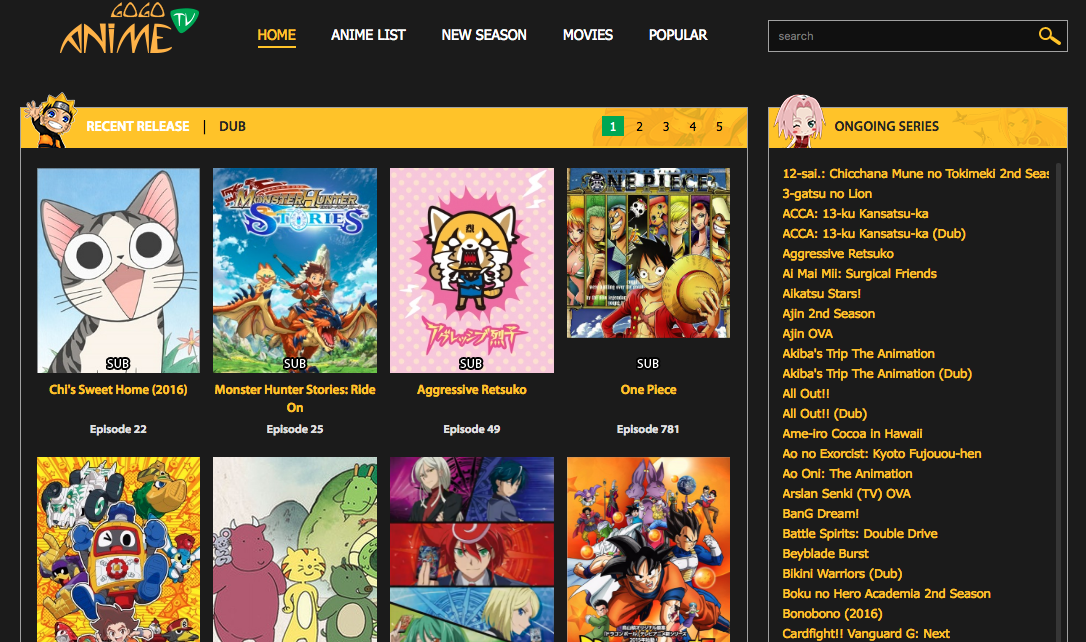Open 12-sai.: Chicchana Mune no Tokimeki series
Screen dimensions: 1086x642
pos(915,173)
